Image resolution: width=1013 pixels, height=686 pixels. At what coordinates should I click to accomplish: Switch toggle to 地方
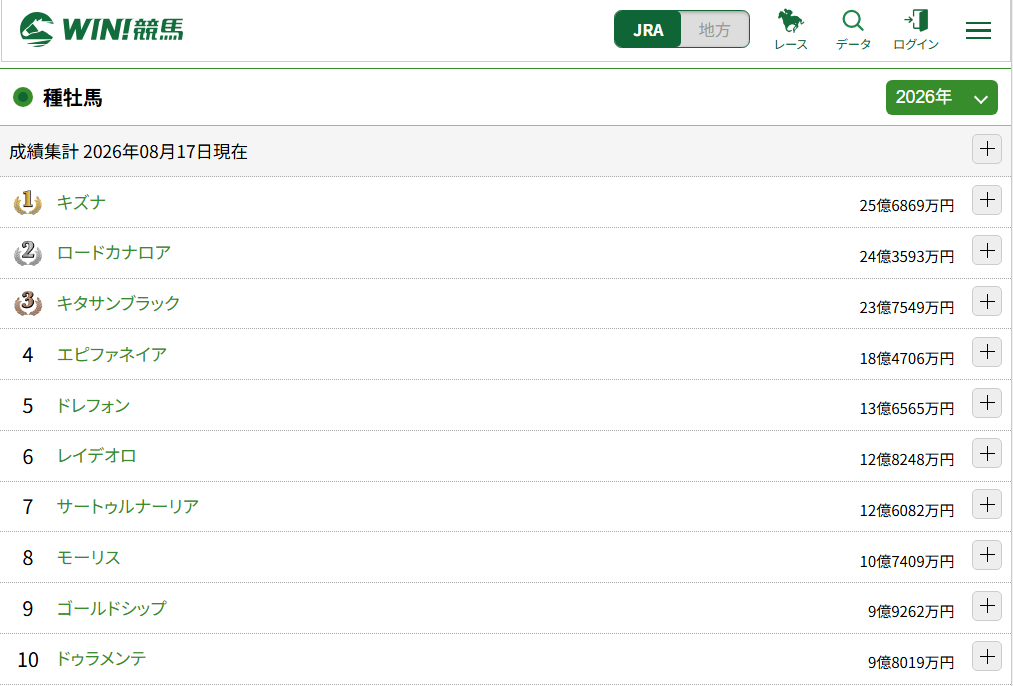pos(715,30)
